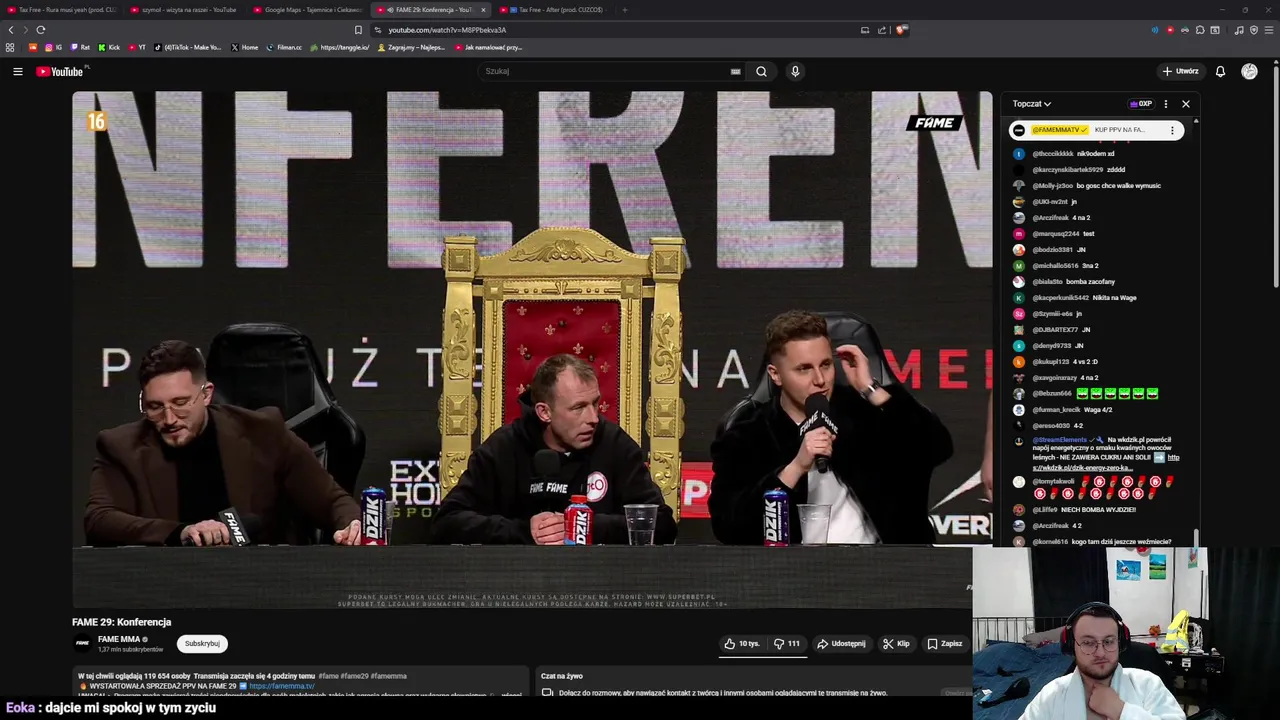Open the IG bookmark
Screen dimensions: 1280x720
point(53,47)
